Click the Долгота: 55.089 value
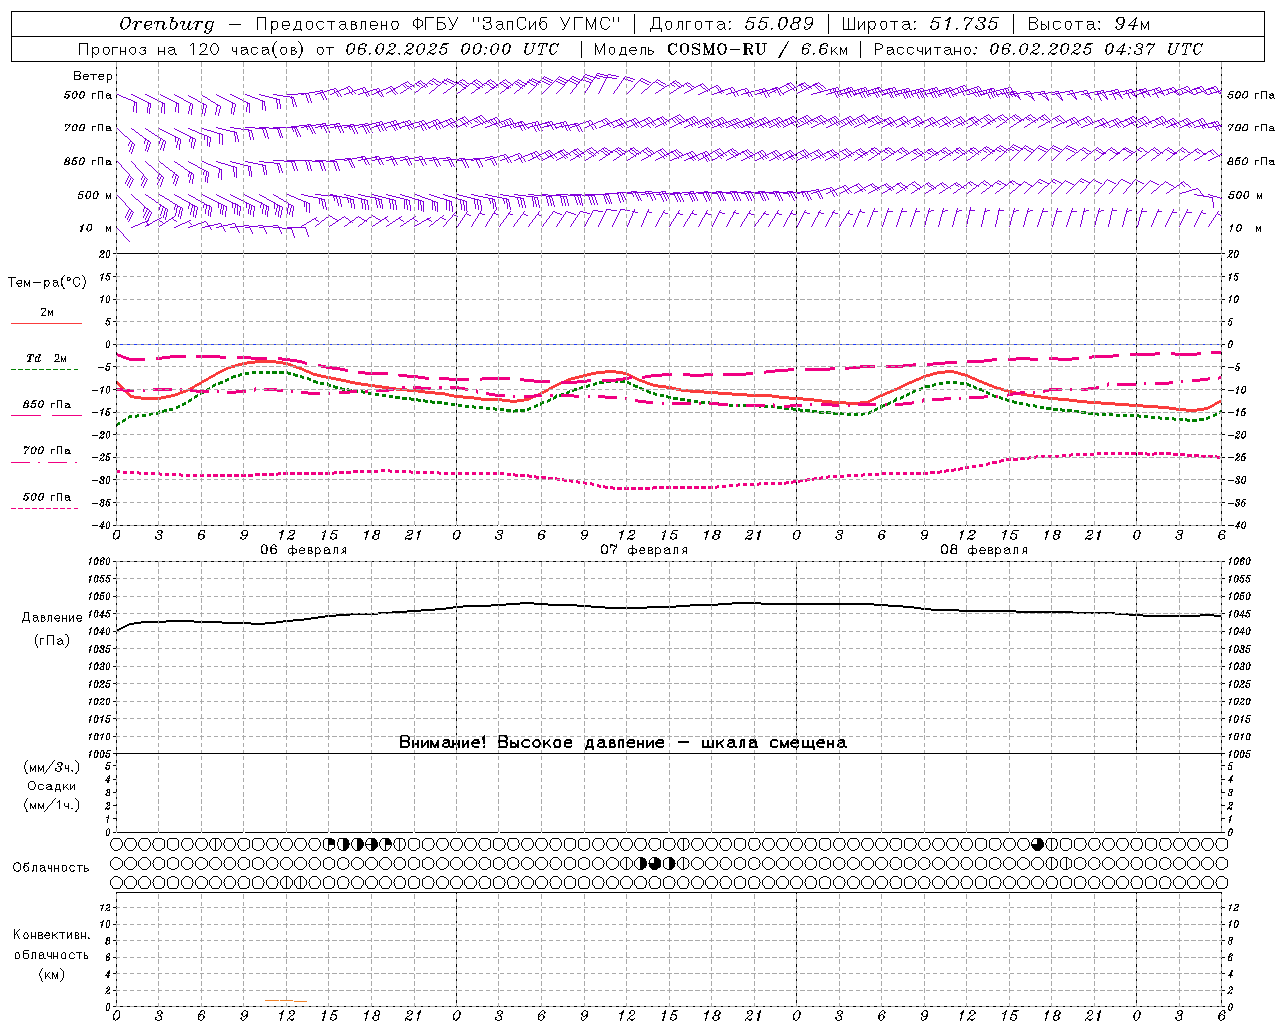The height and width of the screenshot is (1024, 1280). pyautogui.click(x=732, y=24)
